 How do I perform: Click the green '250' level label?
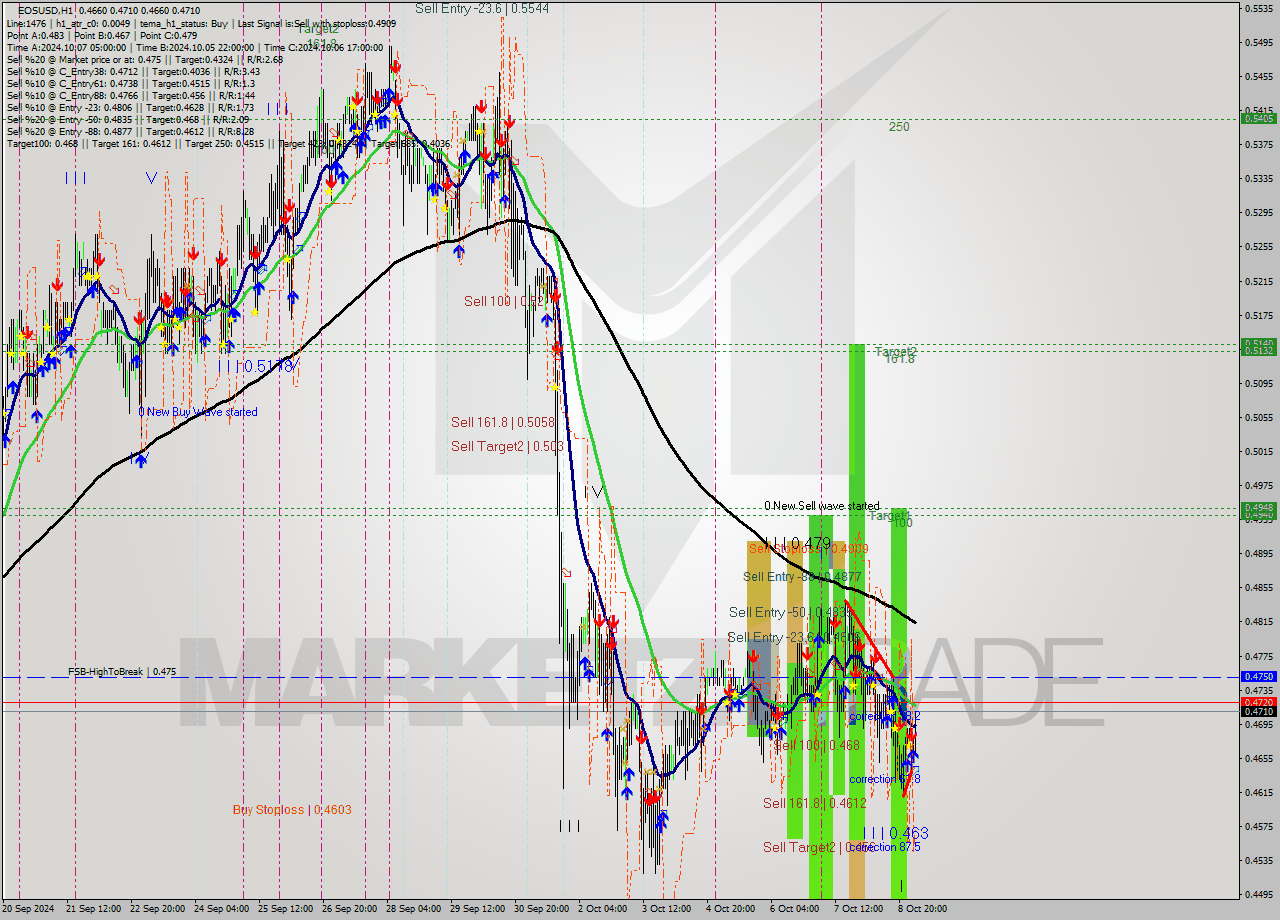(899, 127)
